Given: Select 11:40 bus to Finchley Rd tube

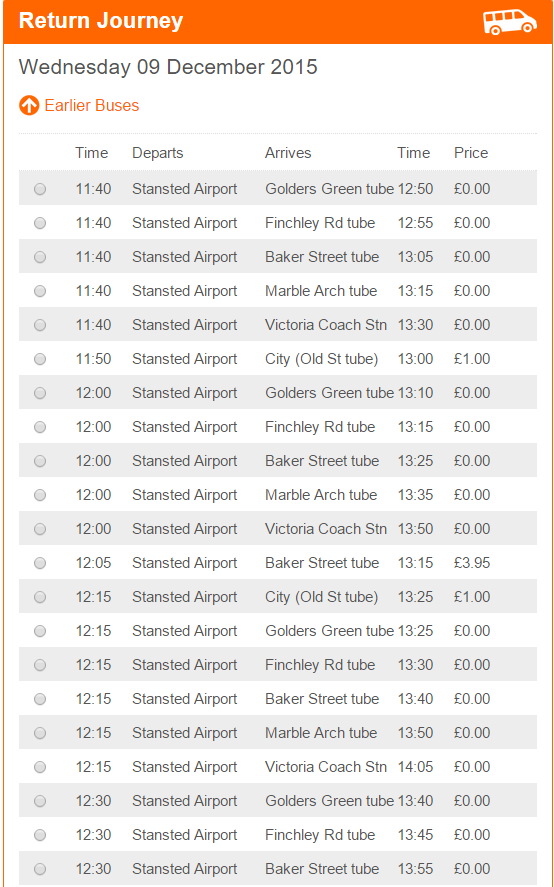Looking at the screenshot, I should pyautogui.click(x=40, y=223).
